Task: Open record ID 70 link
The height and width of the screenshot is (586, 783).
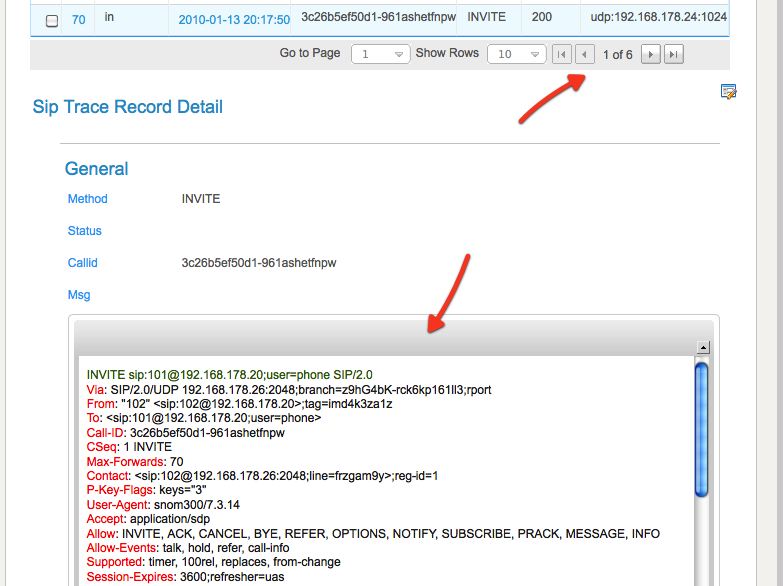Action: pyautogui.click(x=78, y=19)
